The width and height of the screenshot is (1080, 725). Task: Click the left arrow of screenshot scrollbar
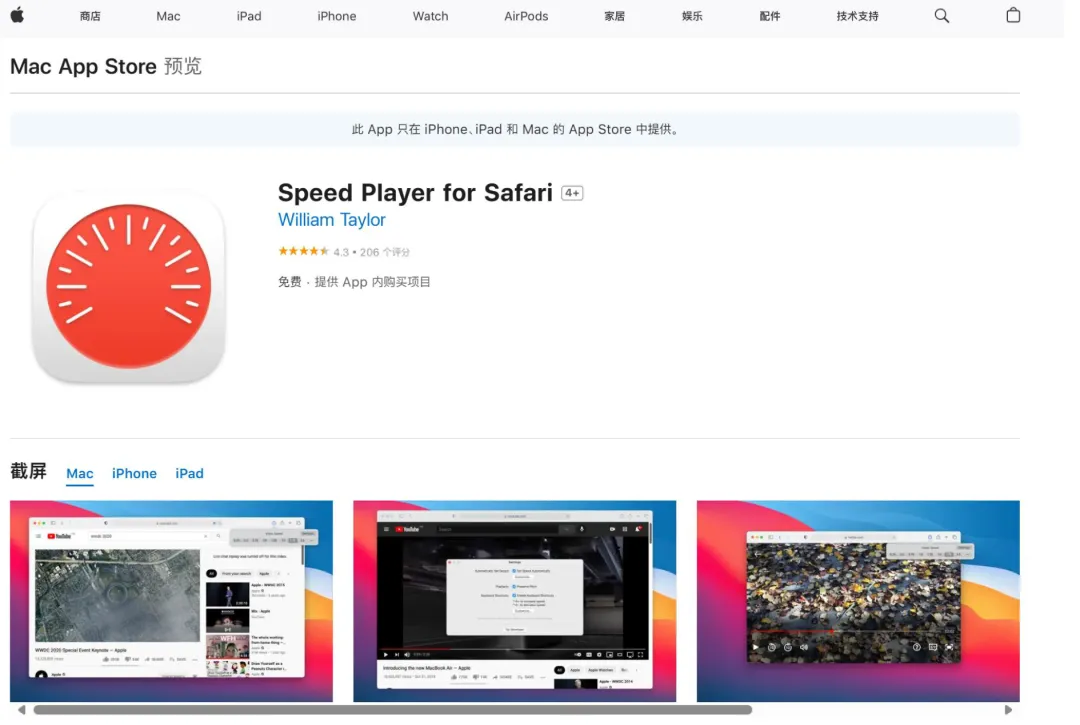point(22,709)
